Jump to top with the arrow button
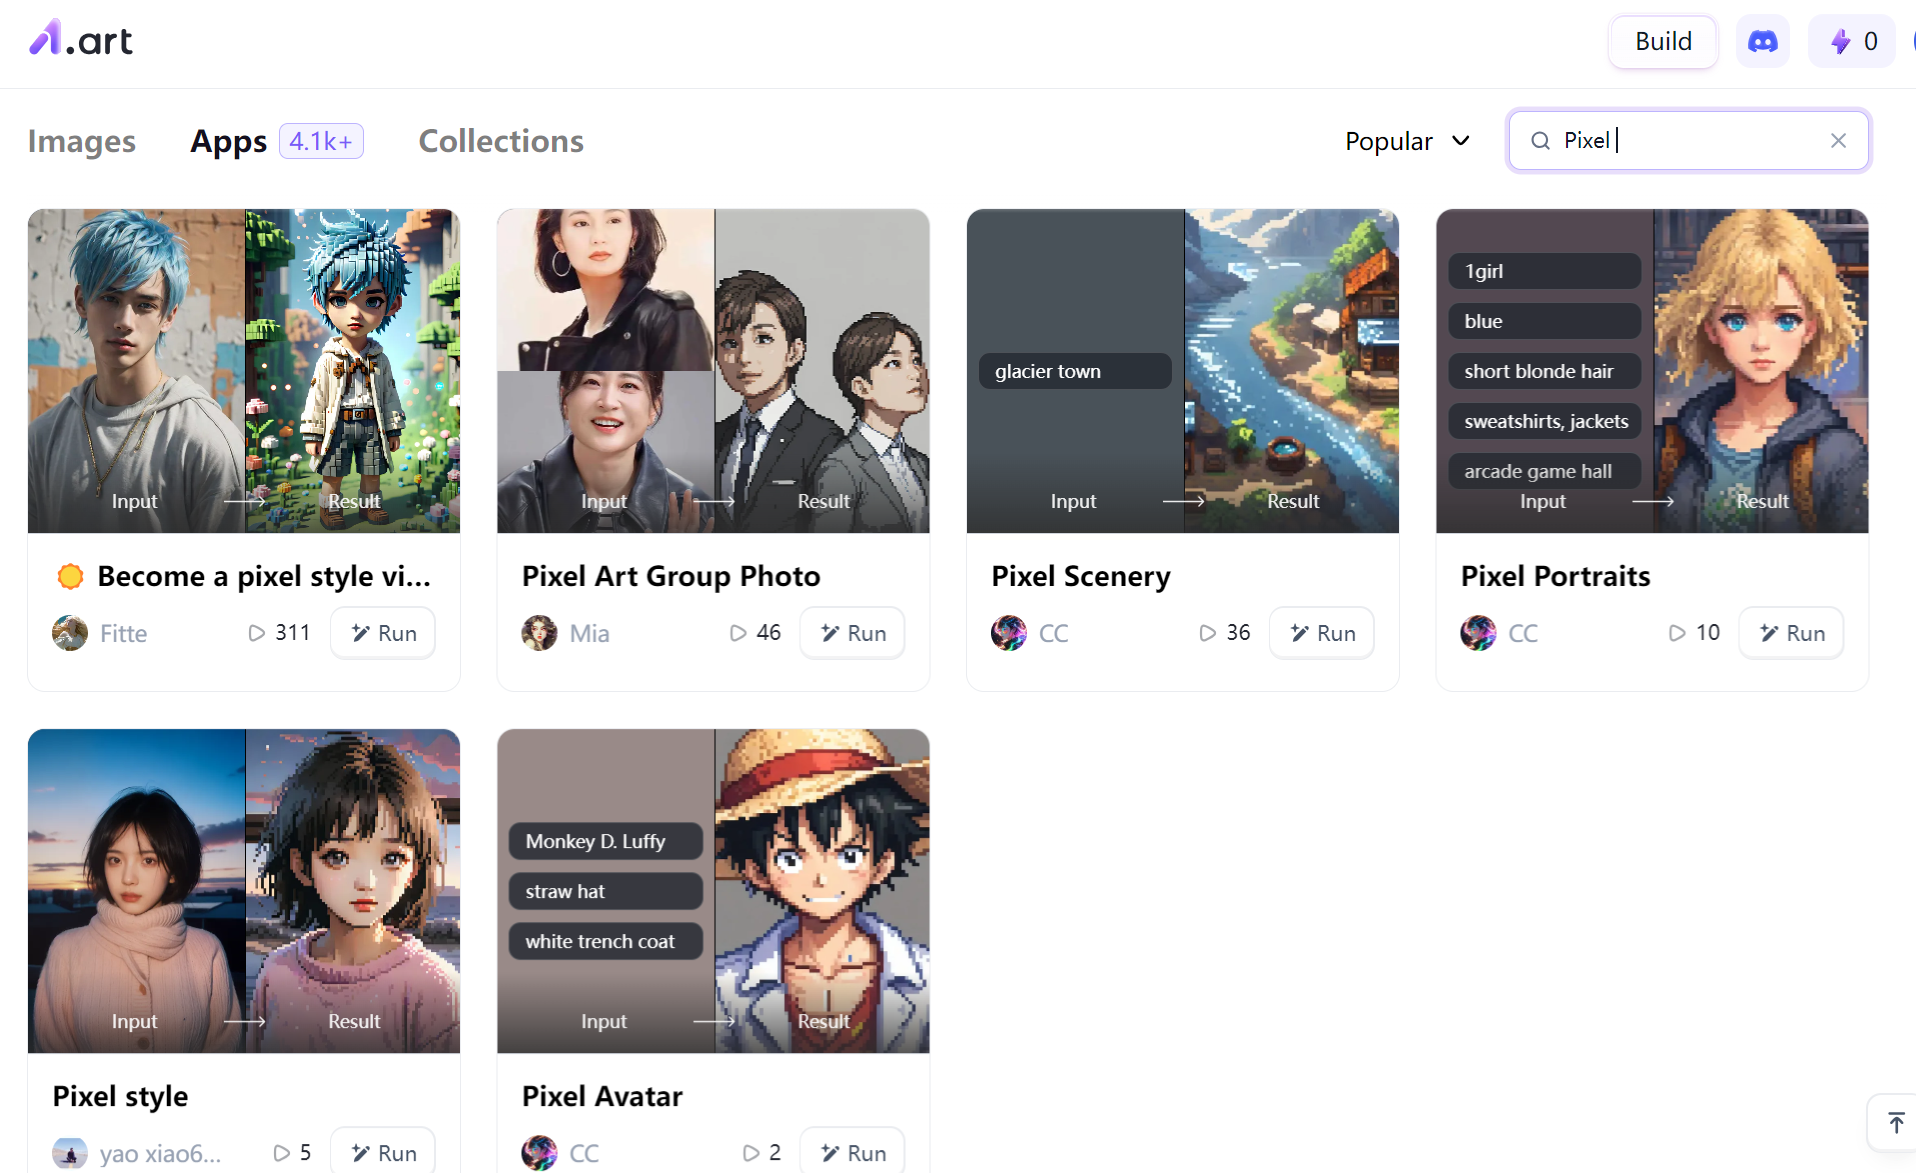 pos(1895,1123)
